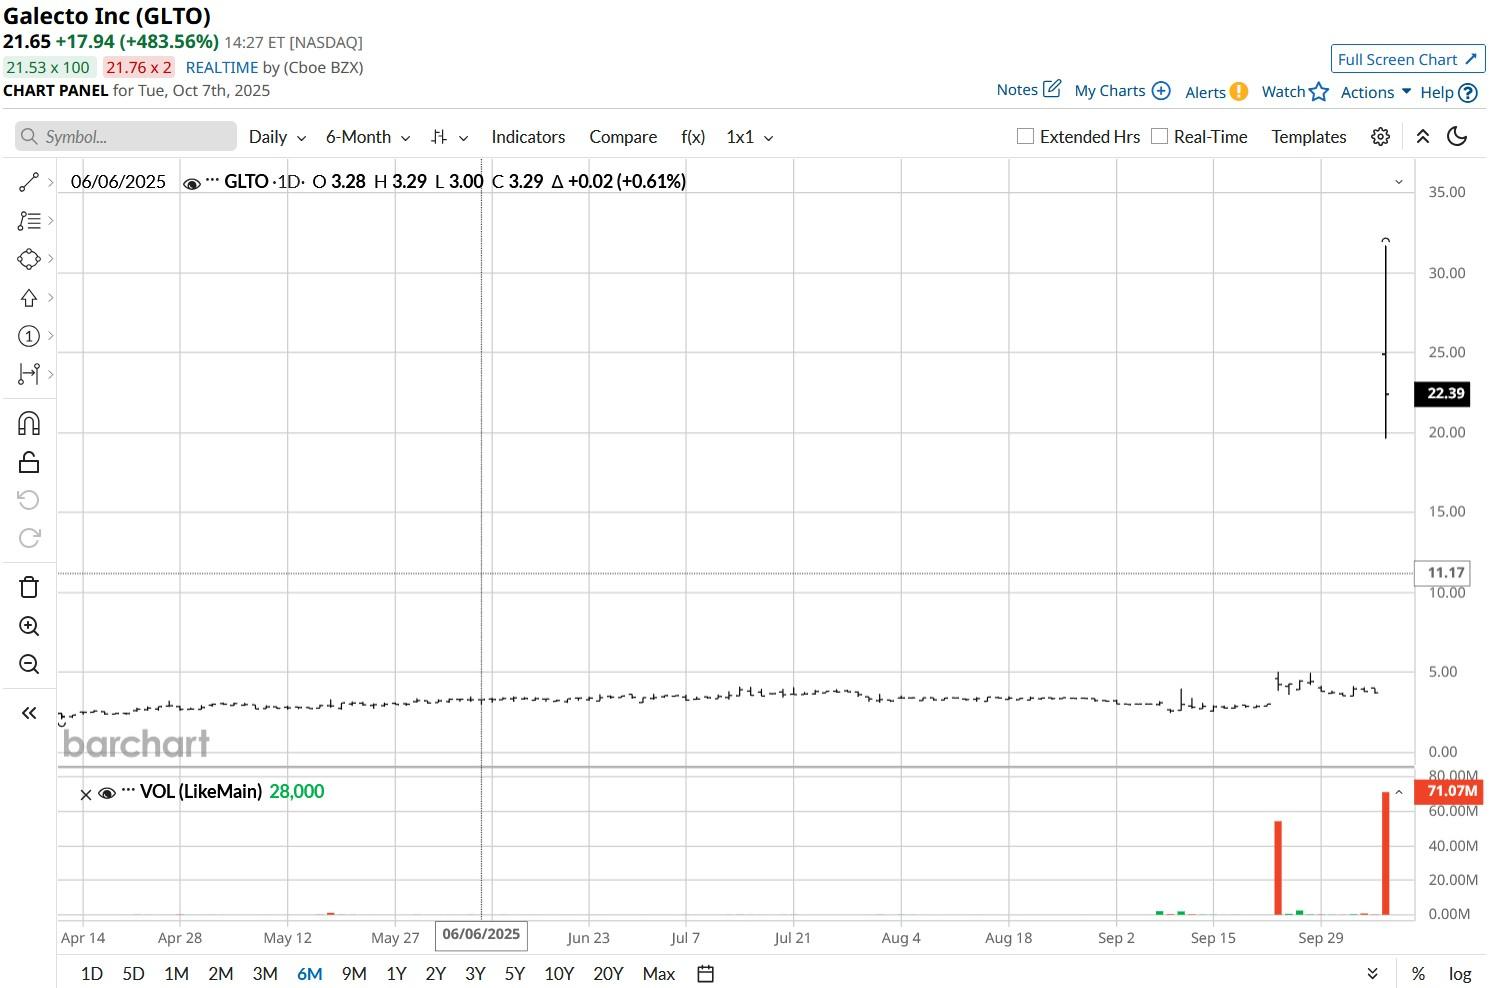The height and width of the screenshot is (988, 1491).
Task: Undo the last chart action
Action: (28, 500)
